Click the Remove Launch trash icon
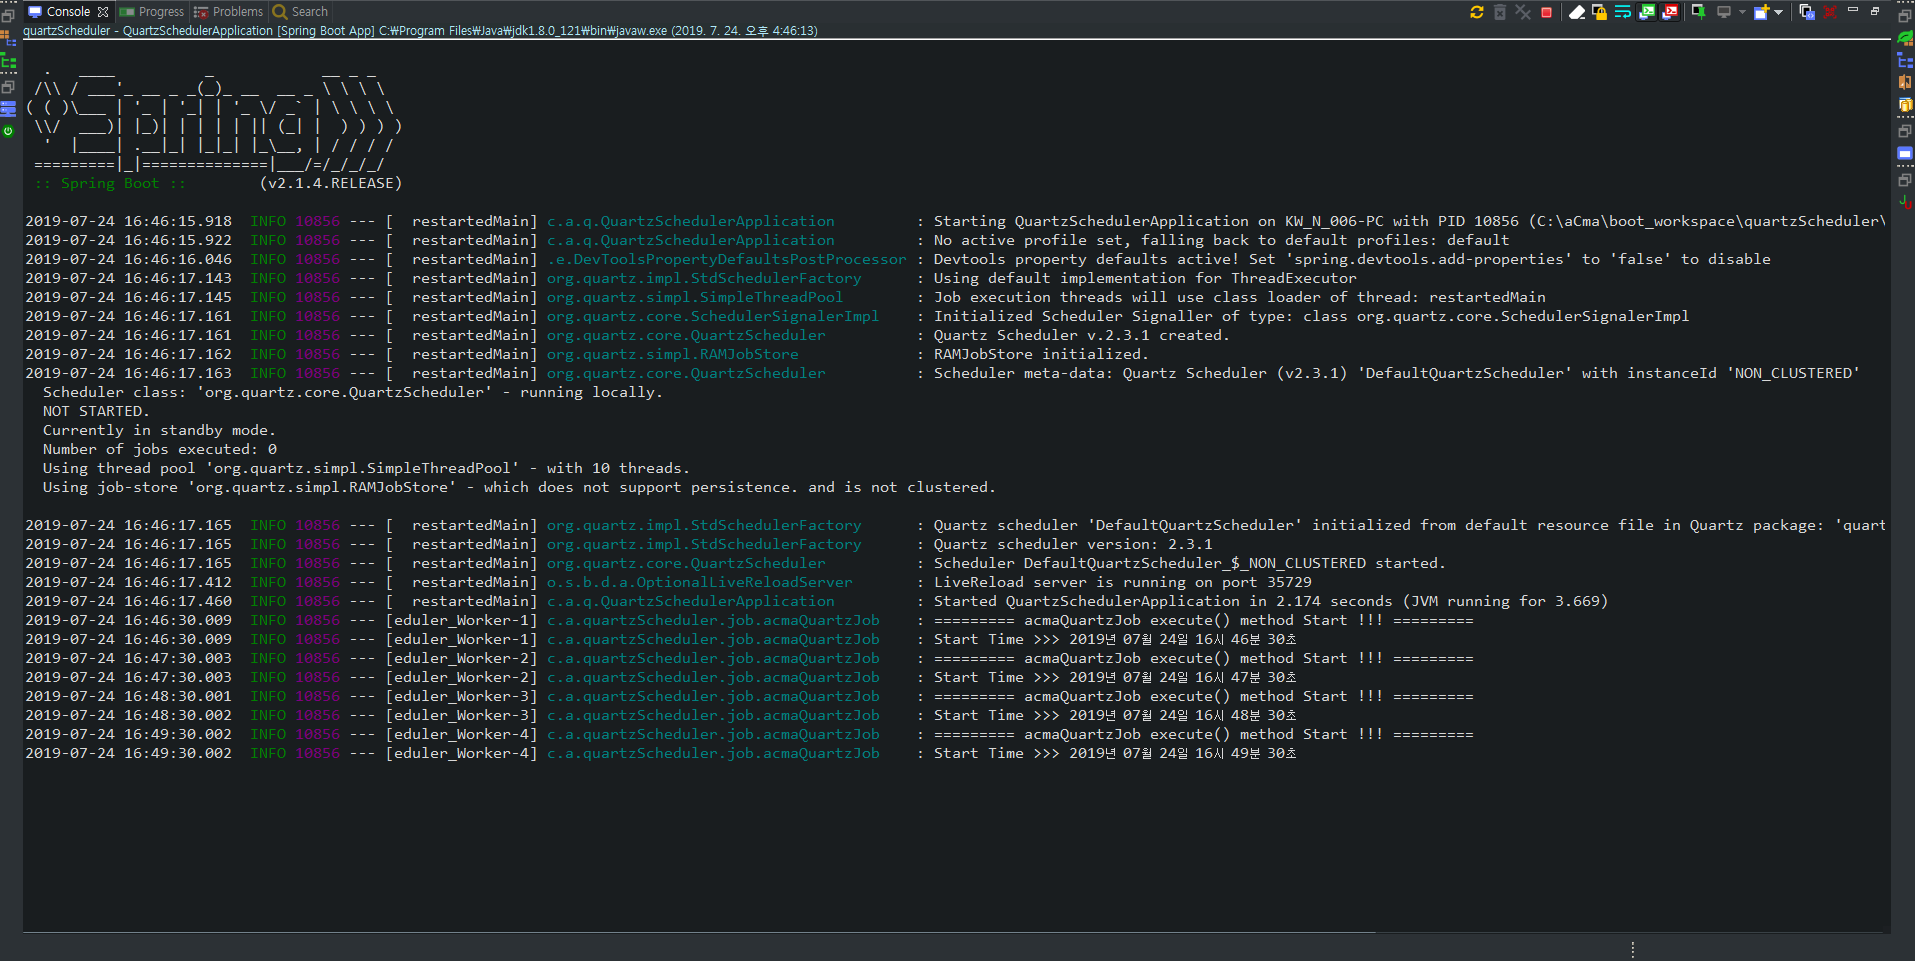 click(x=1500, y=12)
